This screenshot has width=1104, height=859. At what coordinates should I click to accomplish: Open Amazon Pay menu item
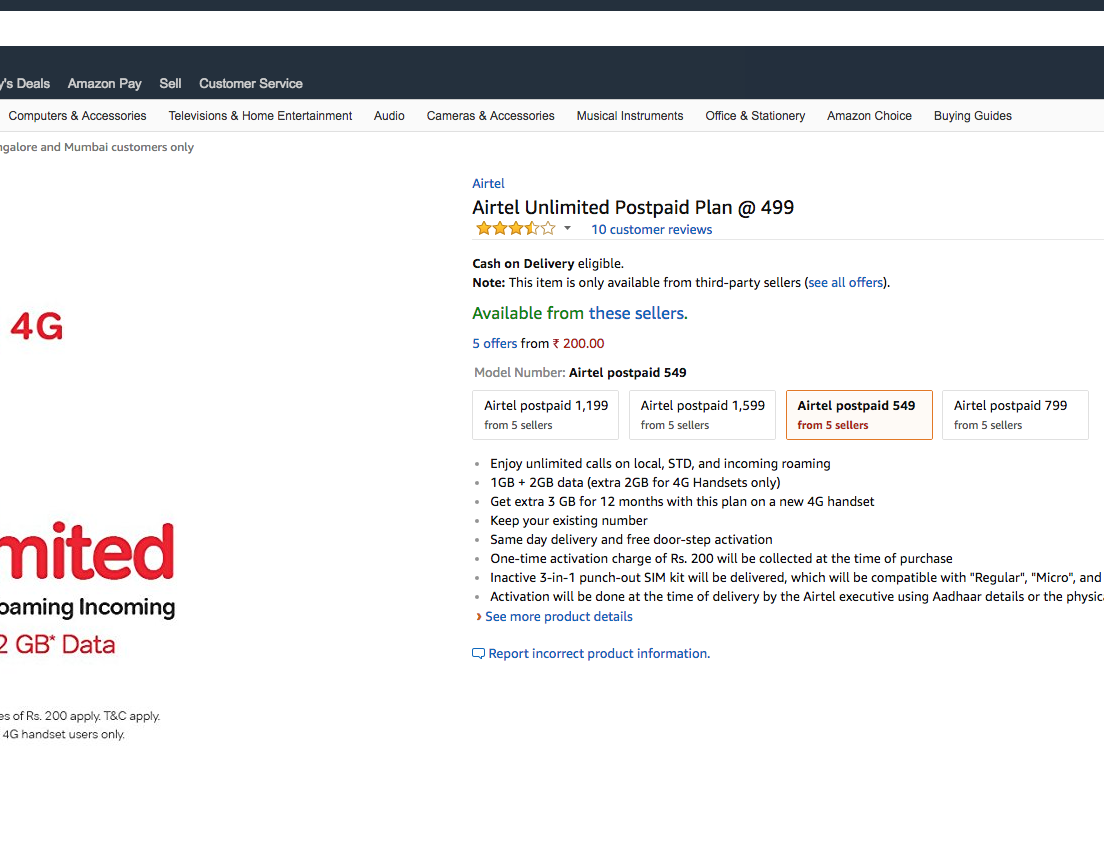(x=105, y=84)
